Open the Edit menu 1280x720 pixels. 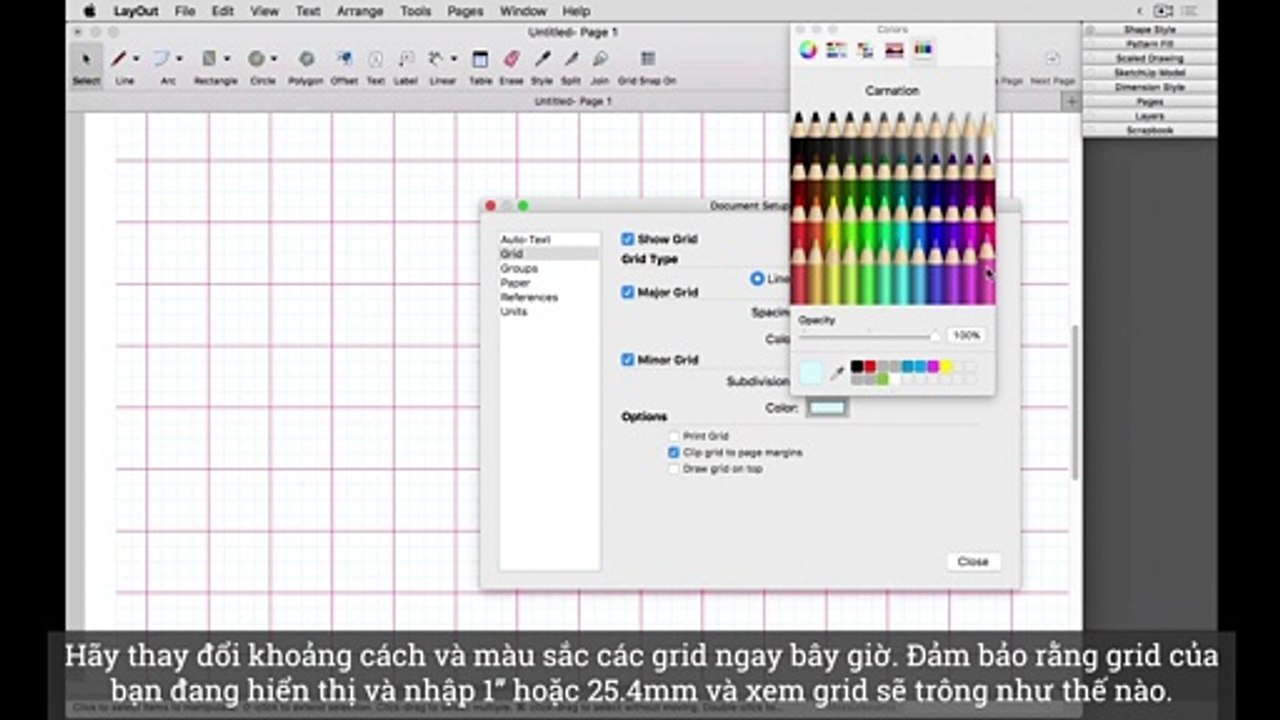point(222,11)
